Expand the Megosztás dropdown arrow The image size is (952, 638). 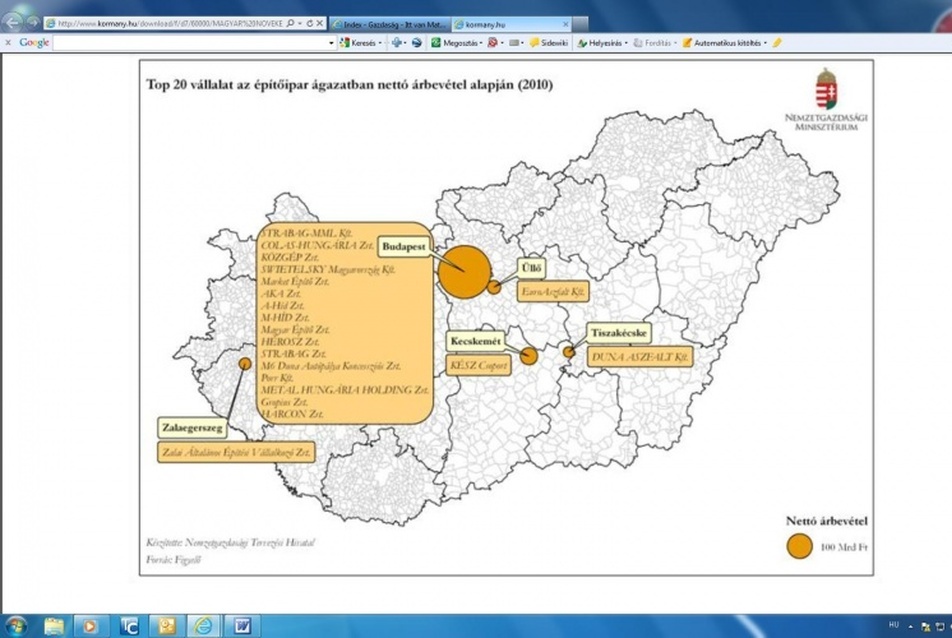tap(481, 43)
